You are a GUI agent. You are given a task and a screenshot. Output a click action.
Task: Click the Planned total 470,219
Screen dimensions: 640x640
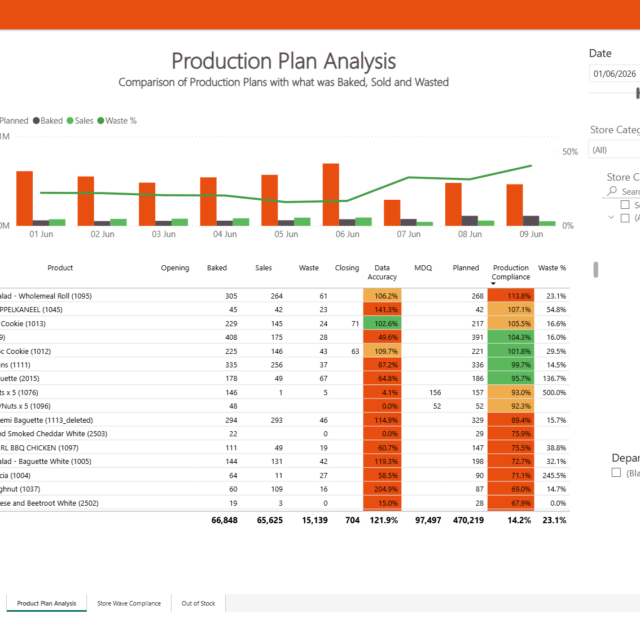468,520
